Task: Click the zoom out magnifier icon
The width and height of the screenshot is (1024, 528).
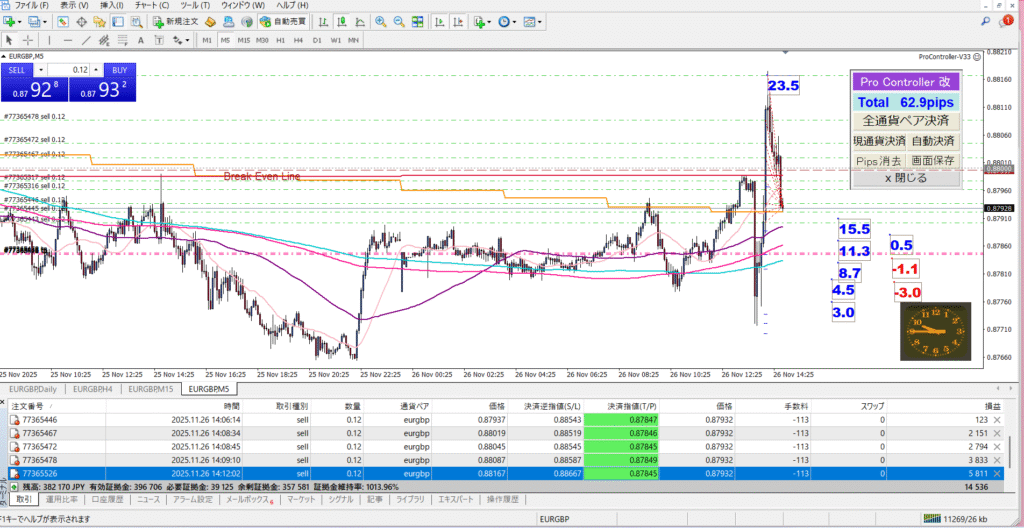Action: point(399,21)
